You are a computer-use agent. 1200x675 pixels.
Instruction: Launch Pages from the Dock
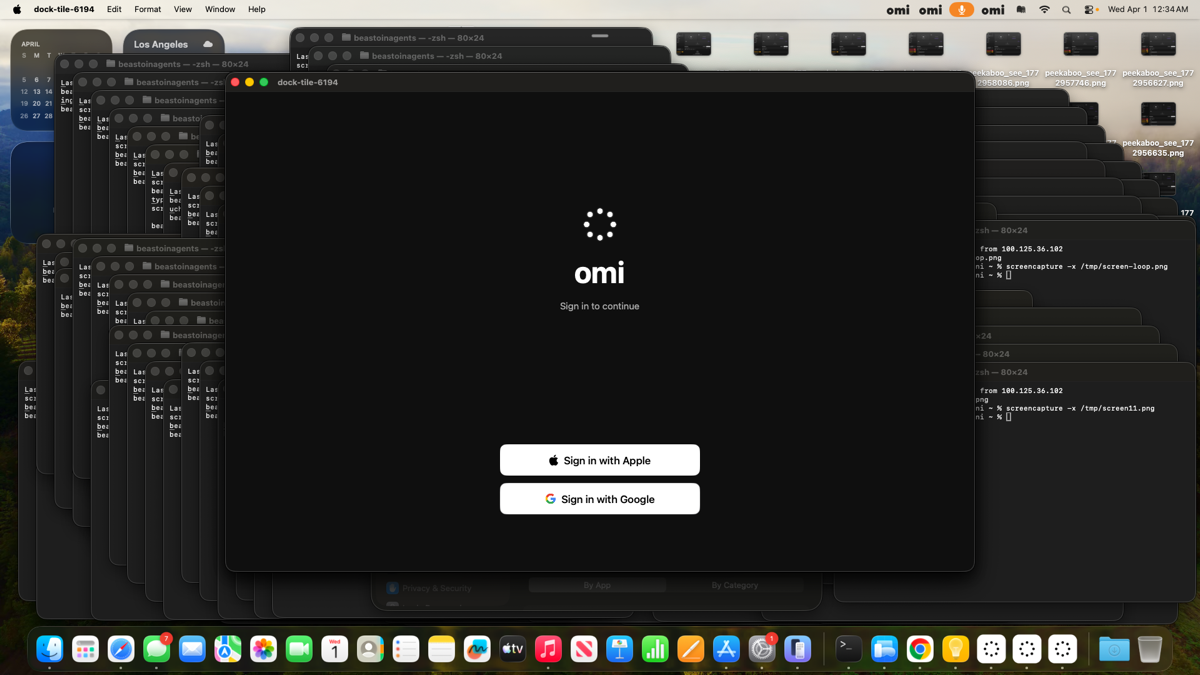point(690,649)
